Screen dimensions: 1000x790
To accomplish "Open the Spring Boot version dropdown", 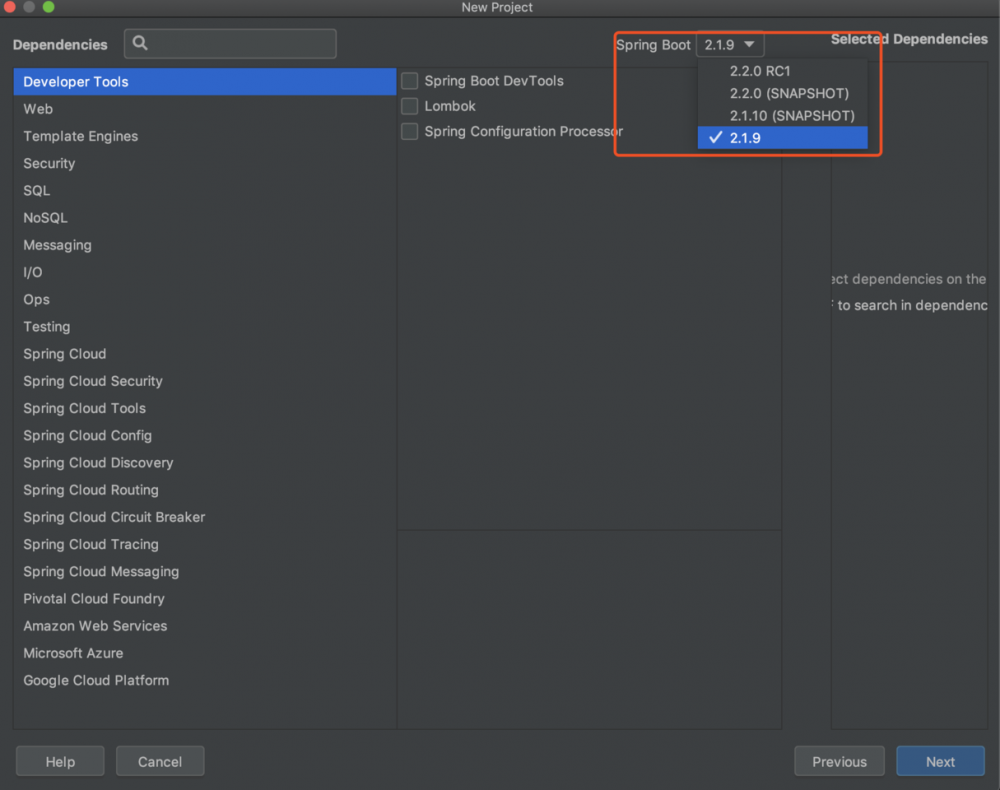I will pos(731,45).
